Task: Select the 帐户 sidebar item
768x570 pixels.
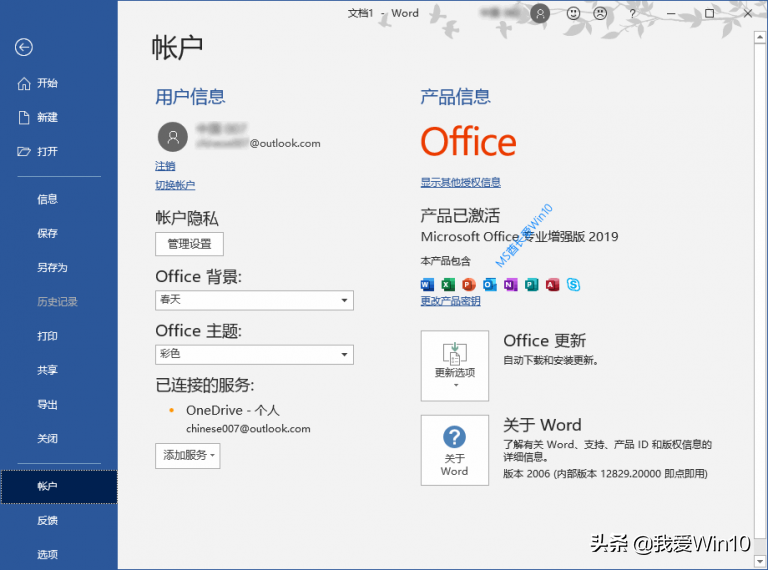Action: 59,486
